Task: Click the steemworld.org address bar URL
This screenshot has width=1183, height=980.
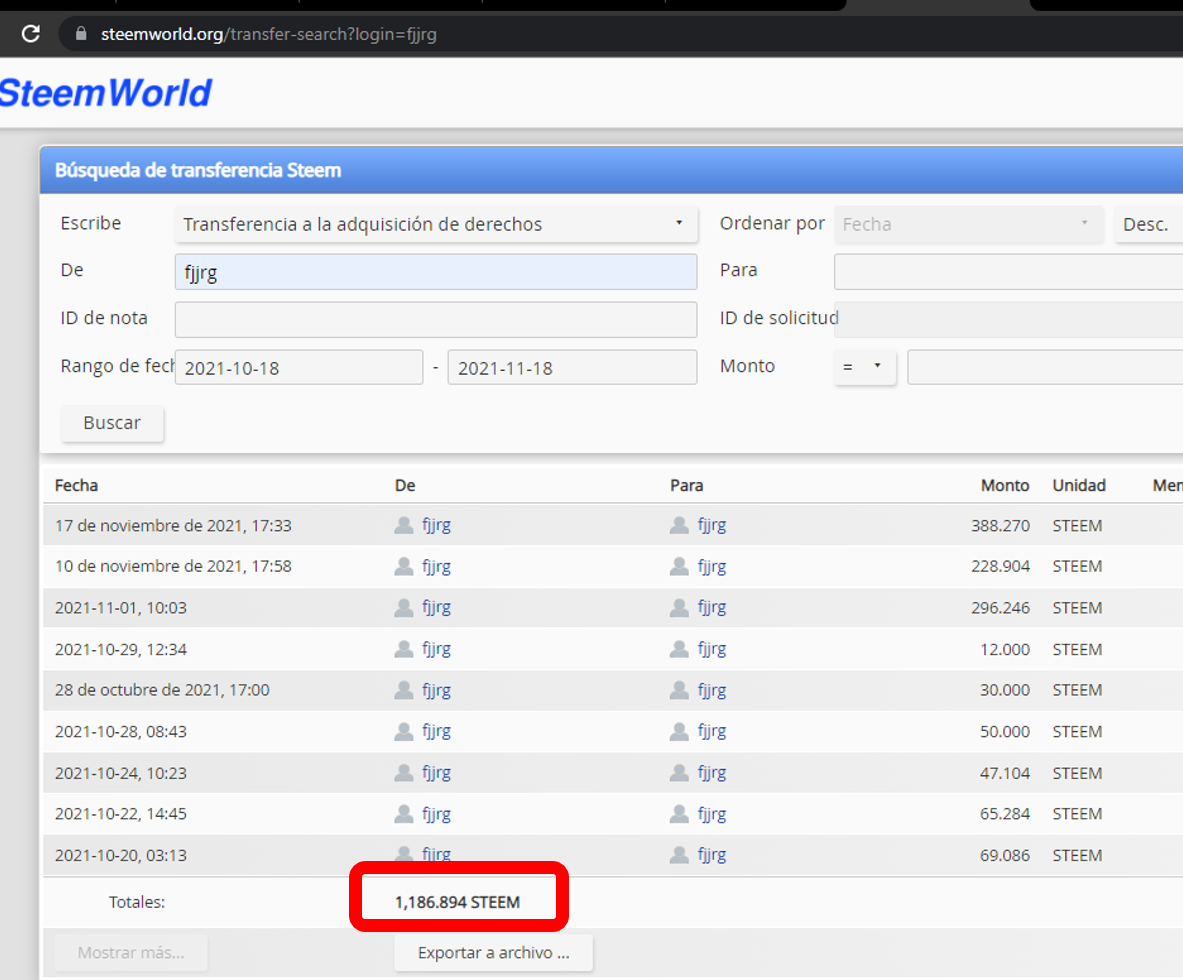Action: [269, 35]
